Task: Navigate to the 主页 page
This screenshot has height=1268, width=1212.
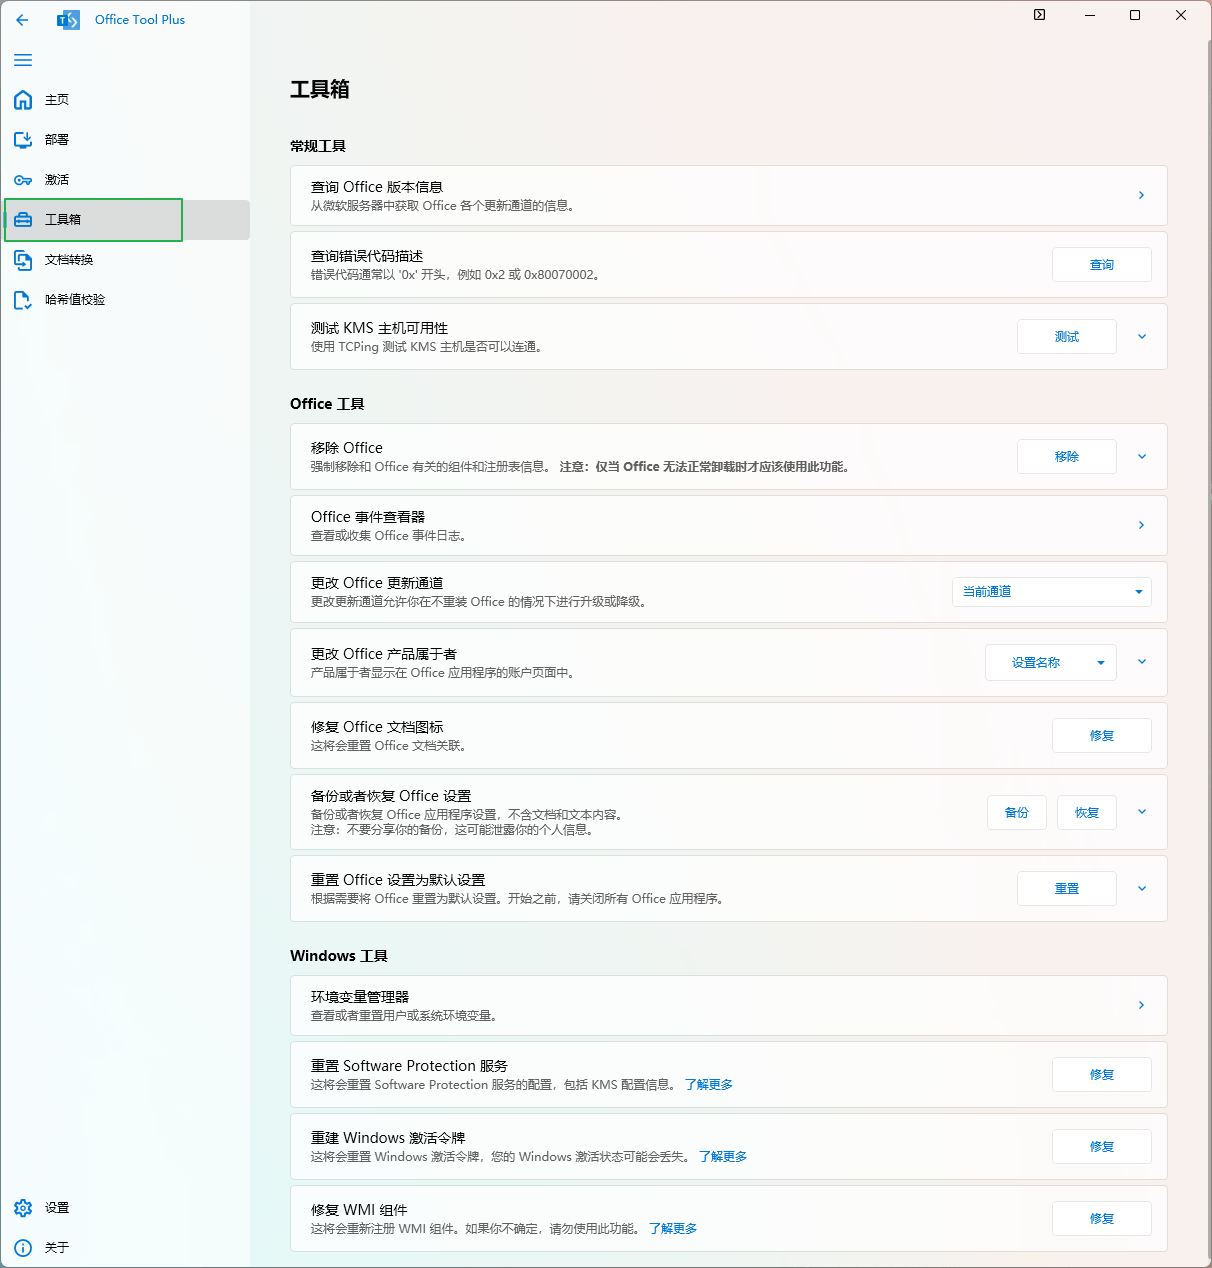Action: tap(56, 100)
